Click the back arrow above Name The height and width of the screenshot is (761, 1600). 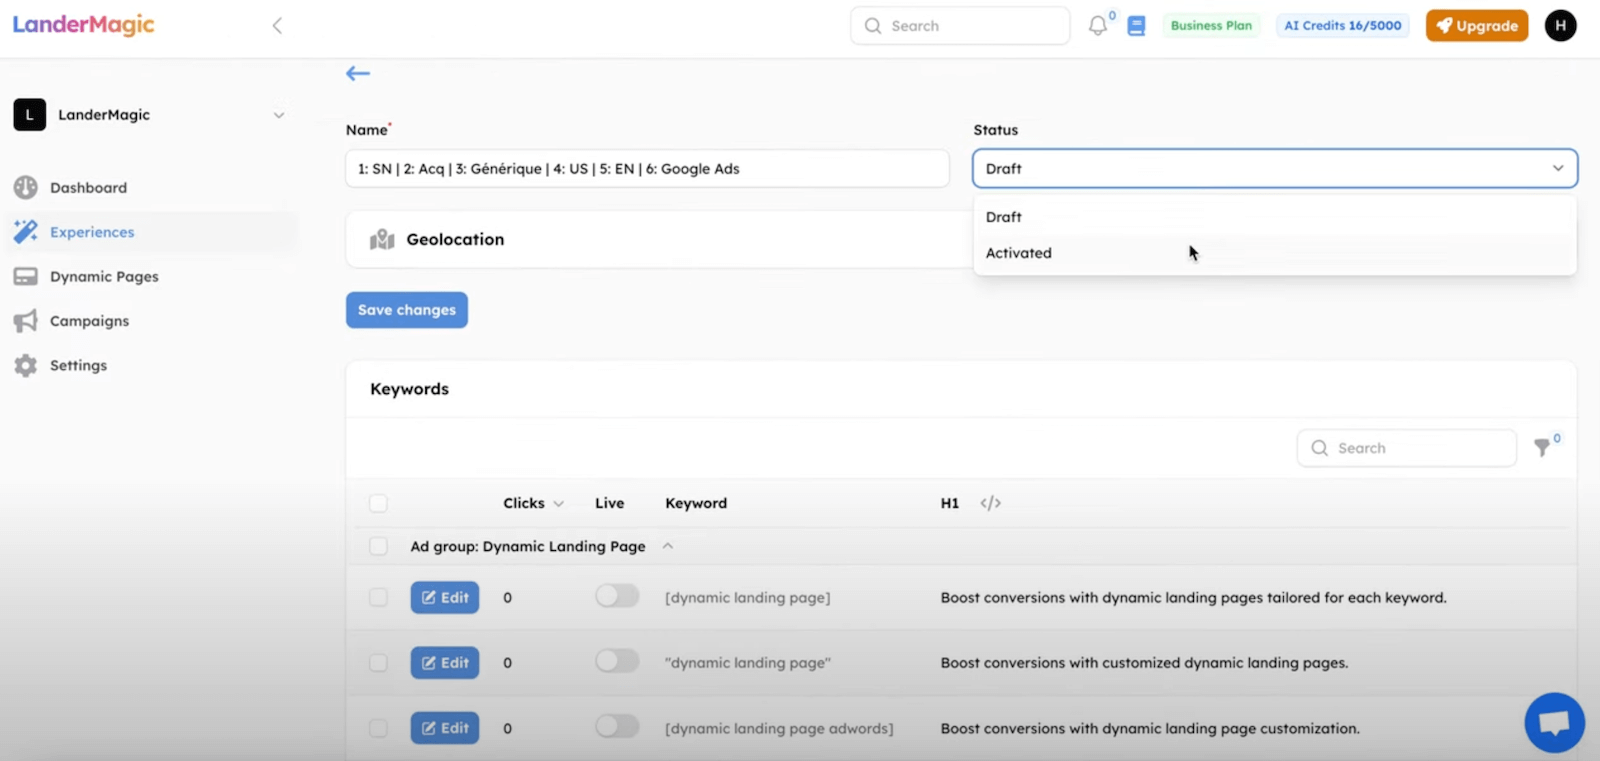click(358, 73)
